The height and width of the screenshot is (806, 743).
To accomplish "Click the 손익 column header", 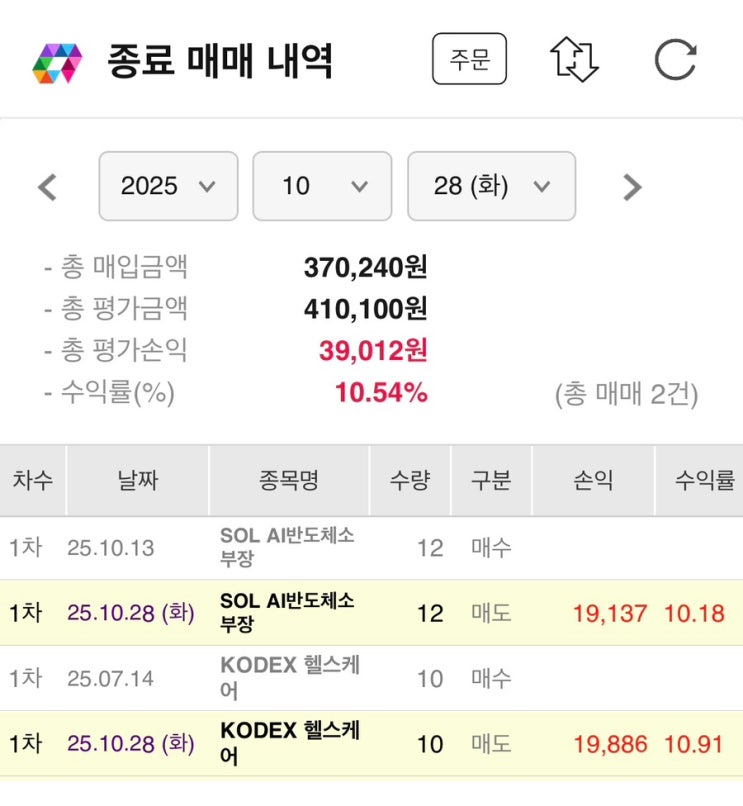I will click(x=592, y=480).
